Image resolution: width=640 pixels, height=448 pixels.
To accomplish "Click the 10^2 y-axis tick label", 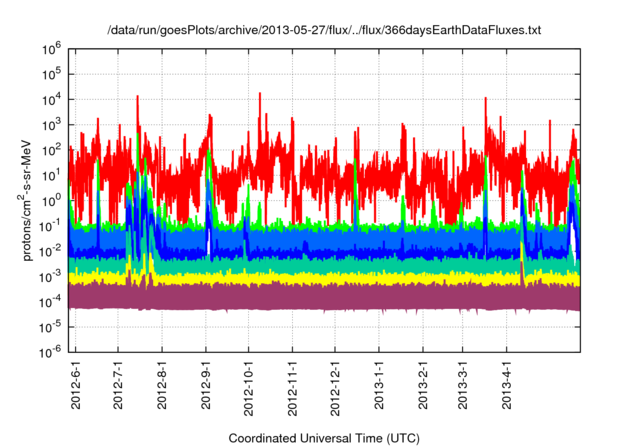I will (x=51, y=151).
